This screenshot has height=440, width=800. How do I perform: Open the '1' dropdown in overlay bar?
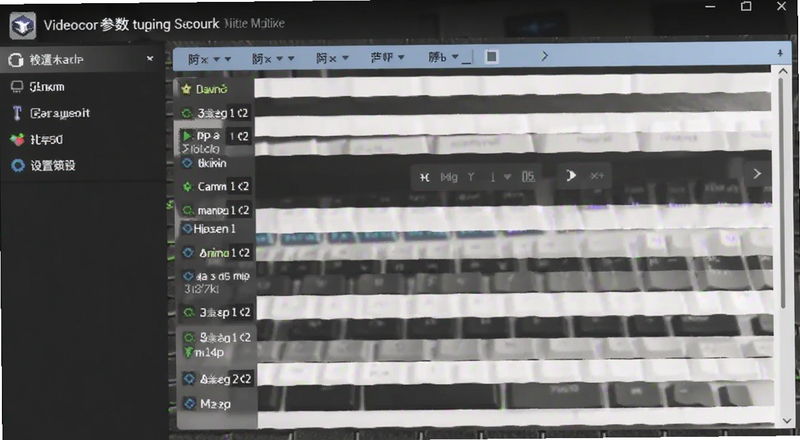(500, 177)
